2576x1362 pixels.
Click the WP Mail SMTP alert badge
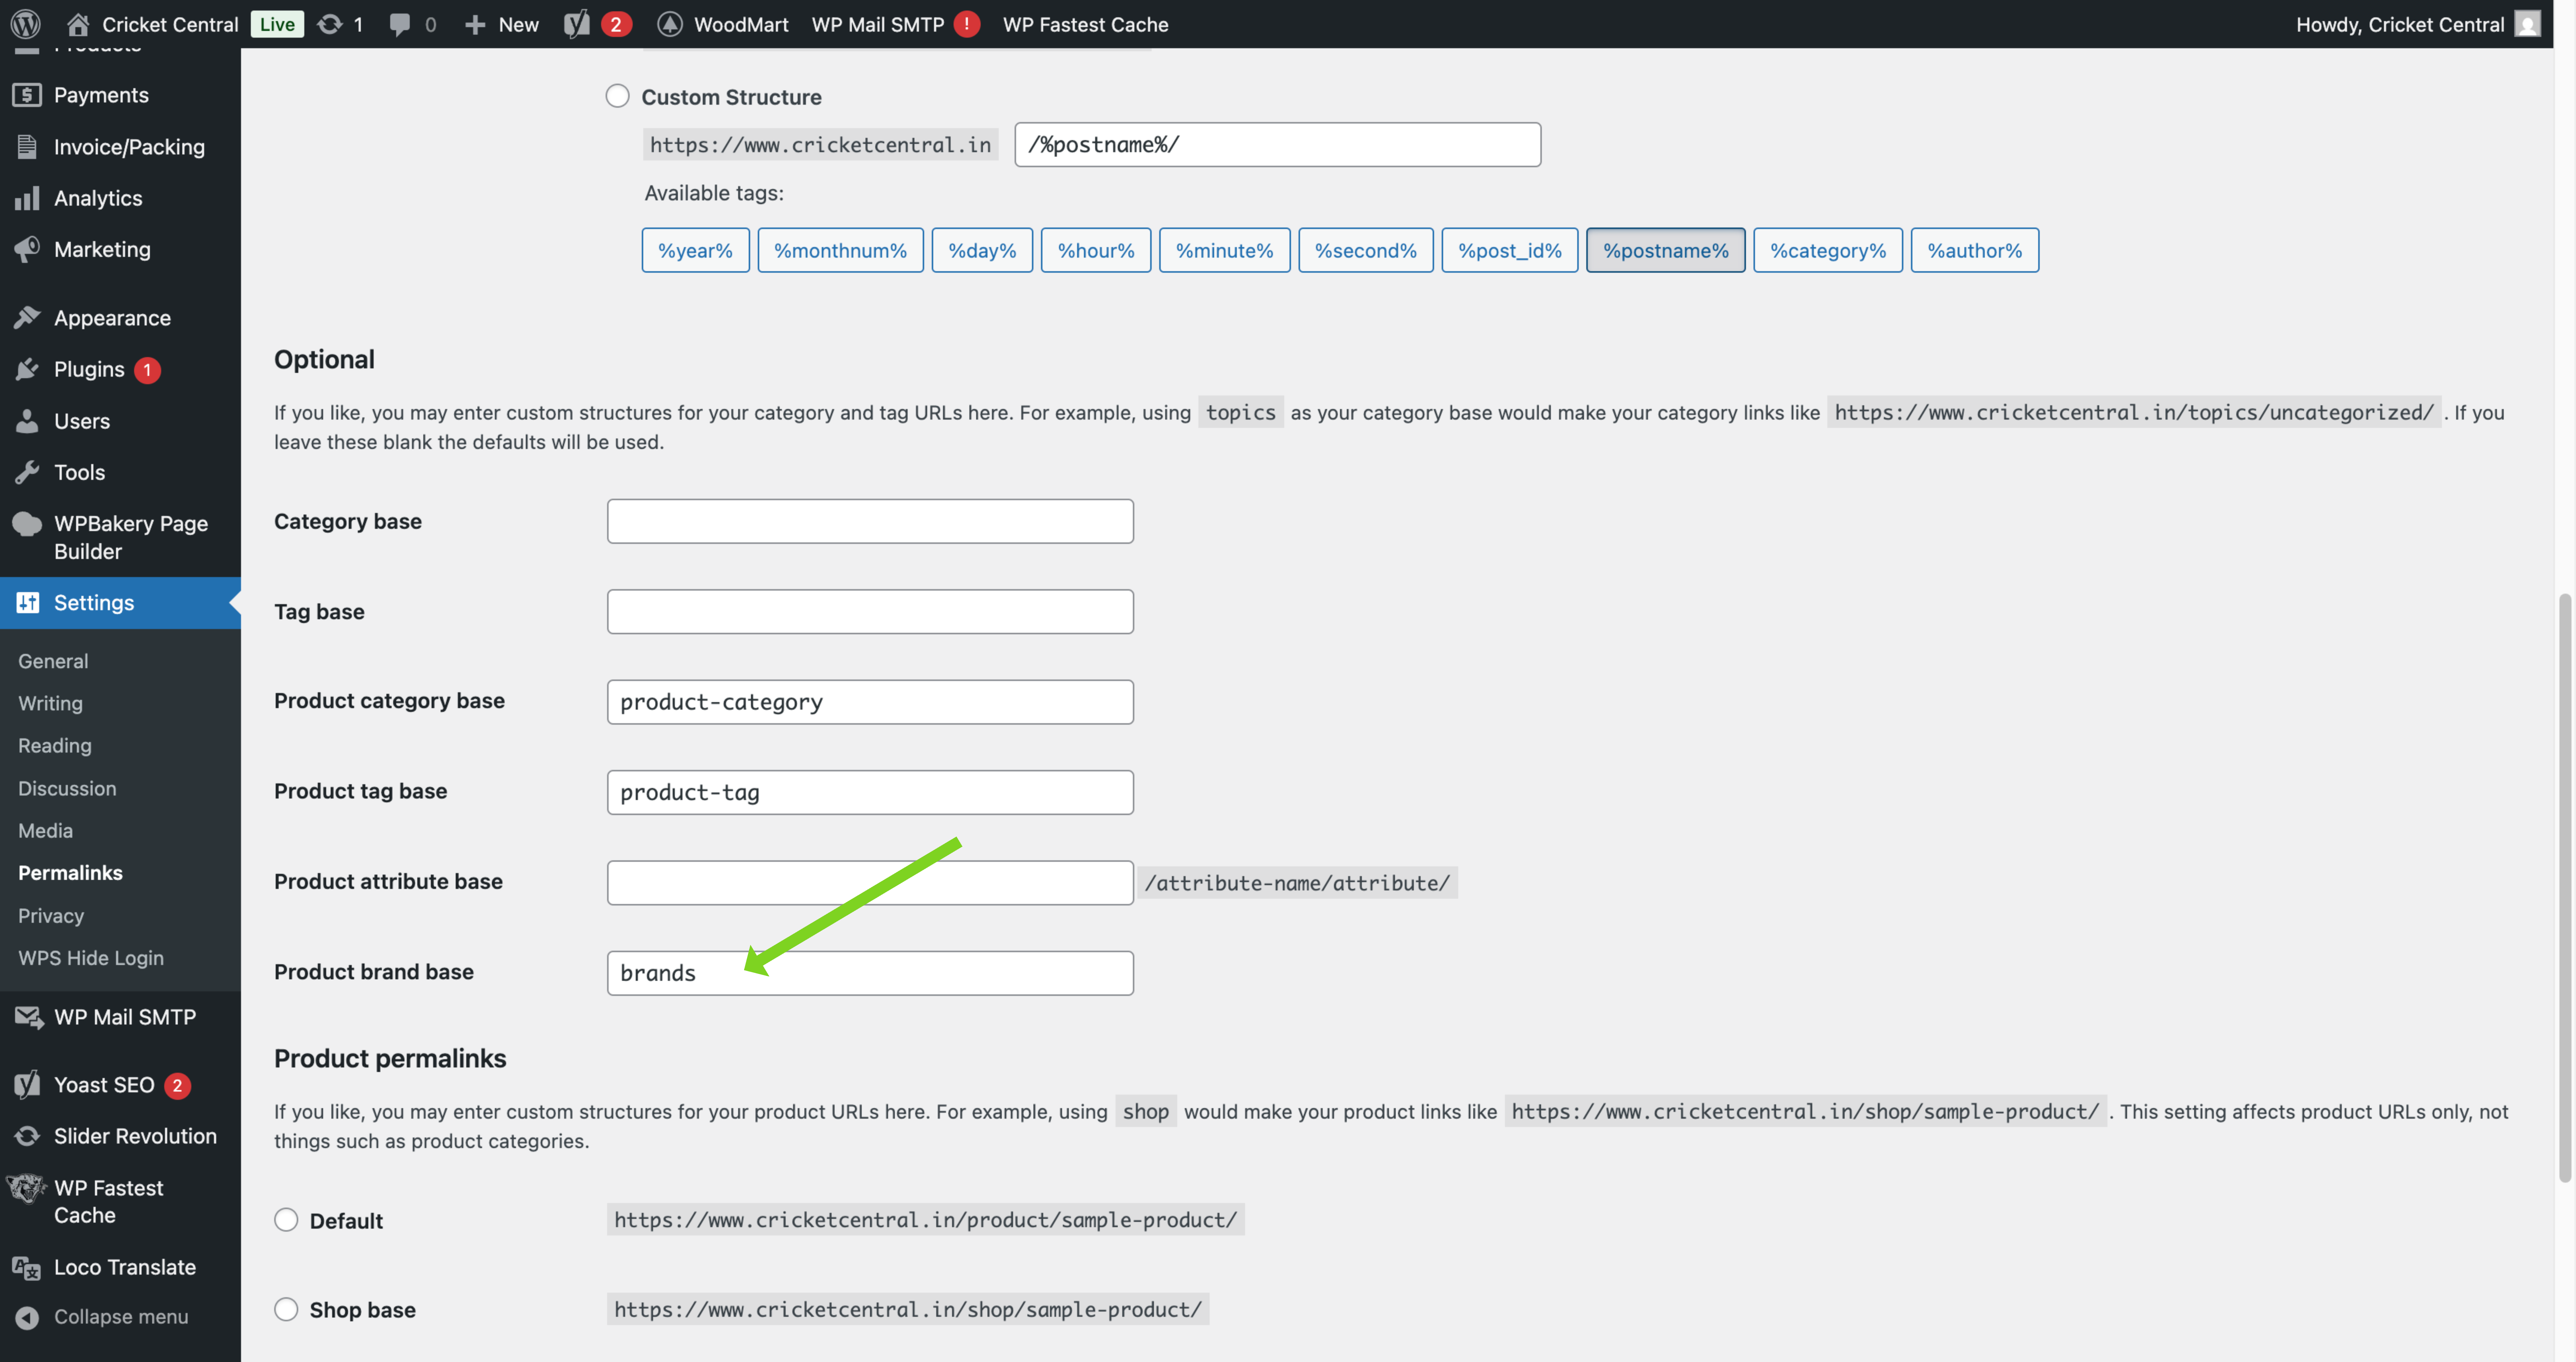(966, 24)
